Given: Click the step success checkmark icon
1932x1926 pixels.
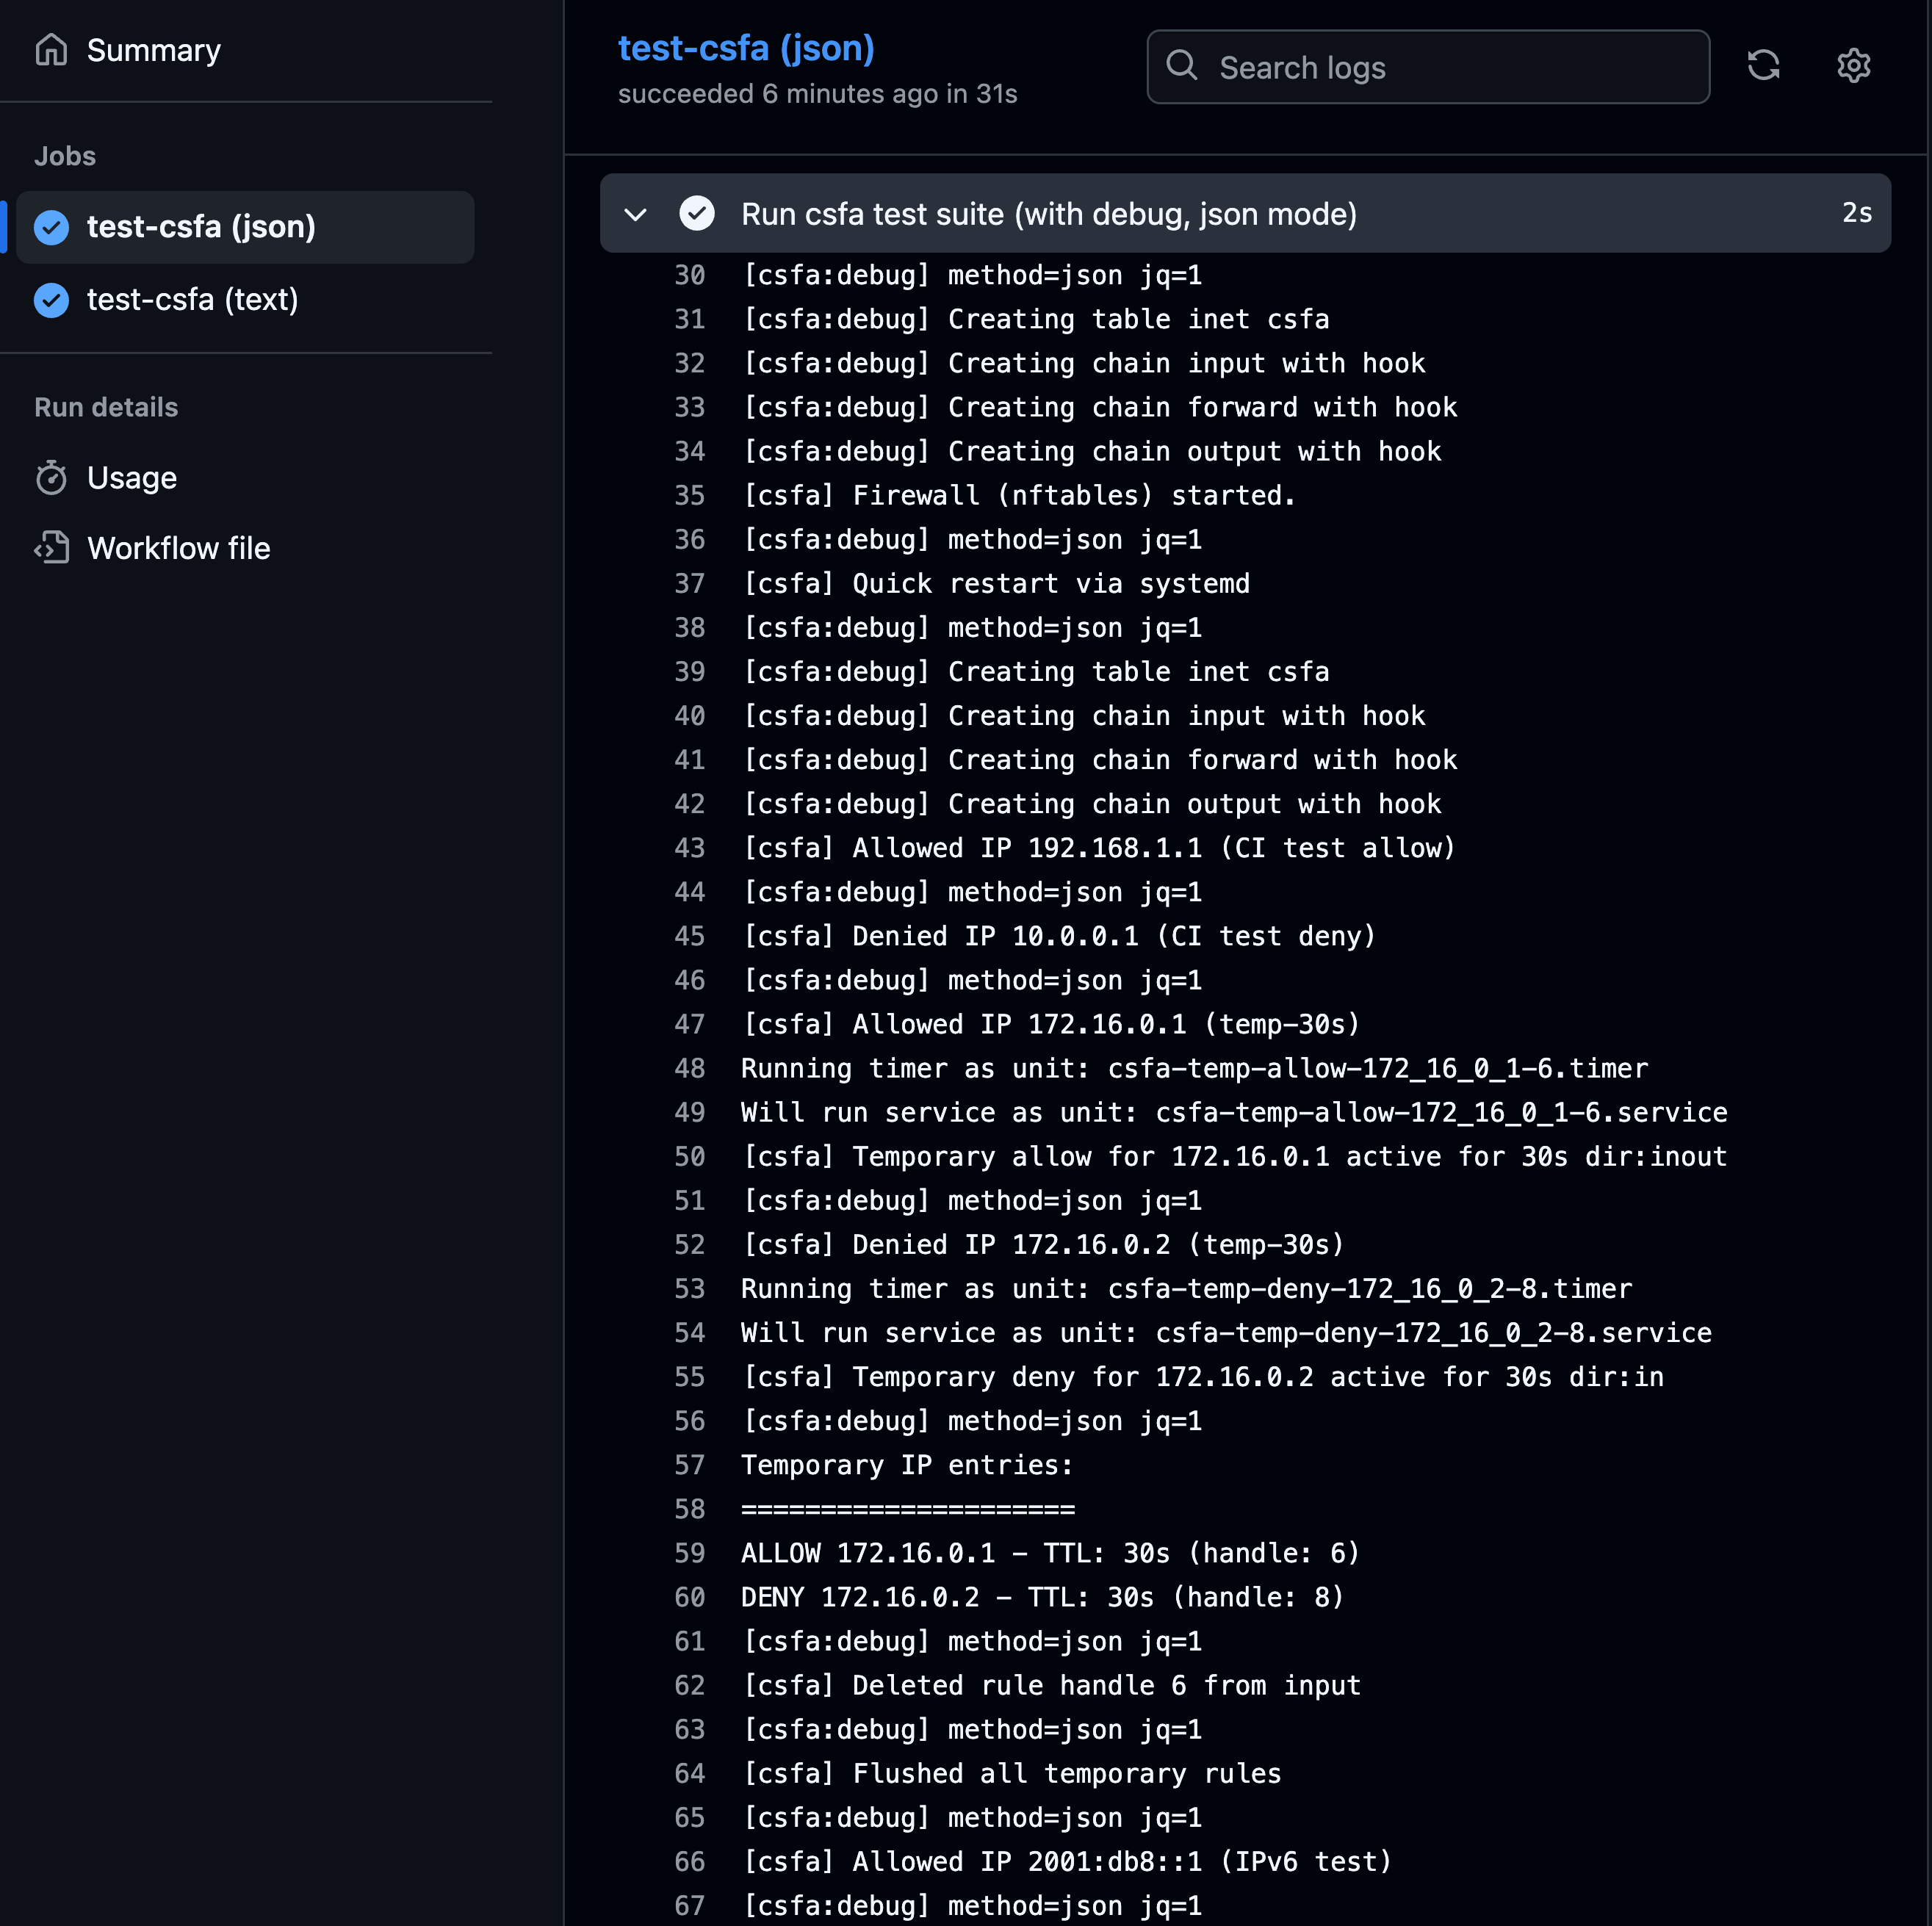Looking at the screenshot, I should point(697,213).
